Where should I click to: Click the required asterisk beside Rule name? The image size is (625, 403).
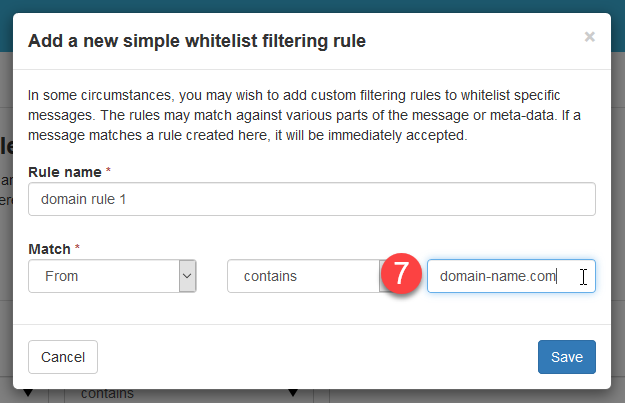[108, 172]
